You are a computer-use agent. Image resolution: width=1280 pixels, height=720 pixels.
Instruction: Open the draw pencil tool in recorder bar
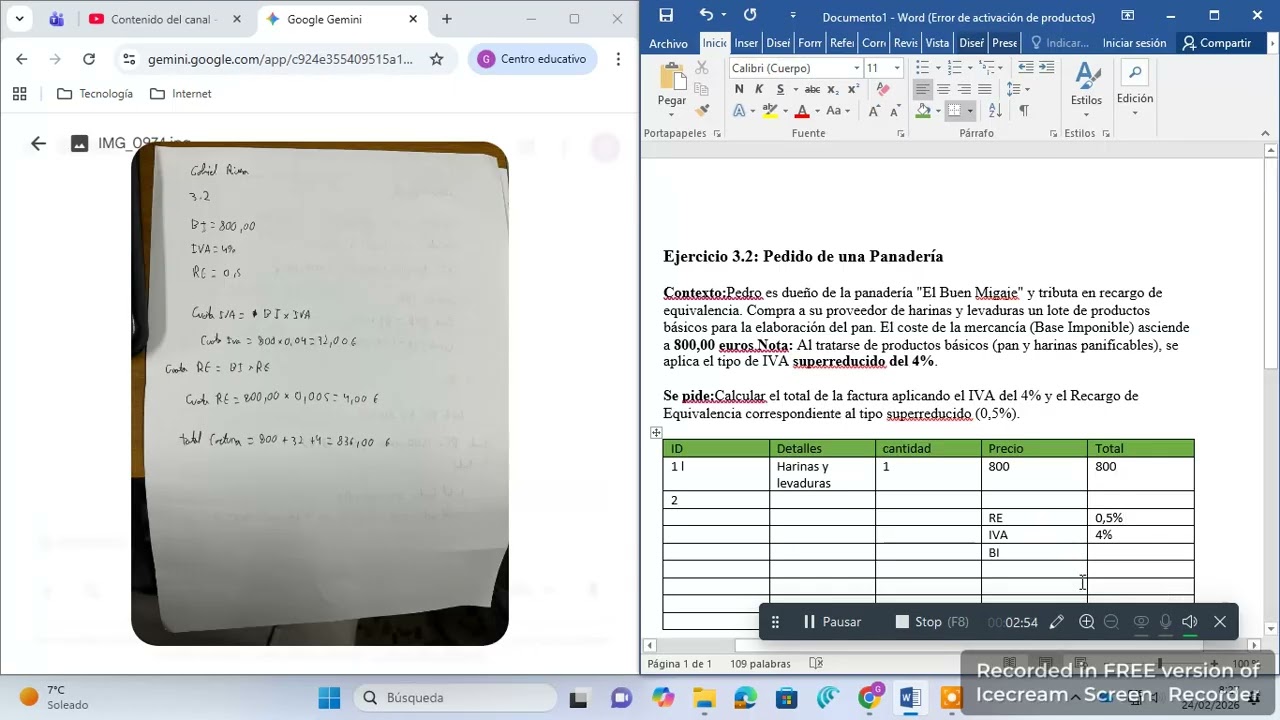pos(1056,622)
